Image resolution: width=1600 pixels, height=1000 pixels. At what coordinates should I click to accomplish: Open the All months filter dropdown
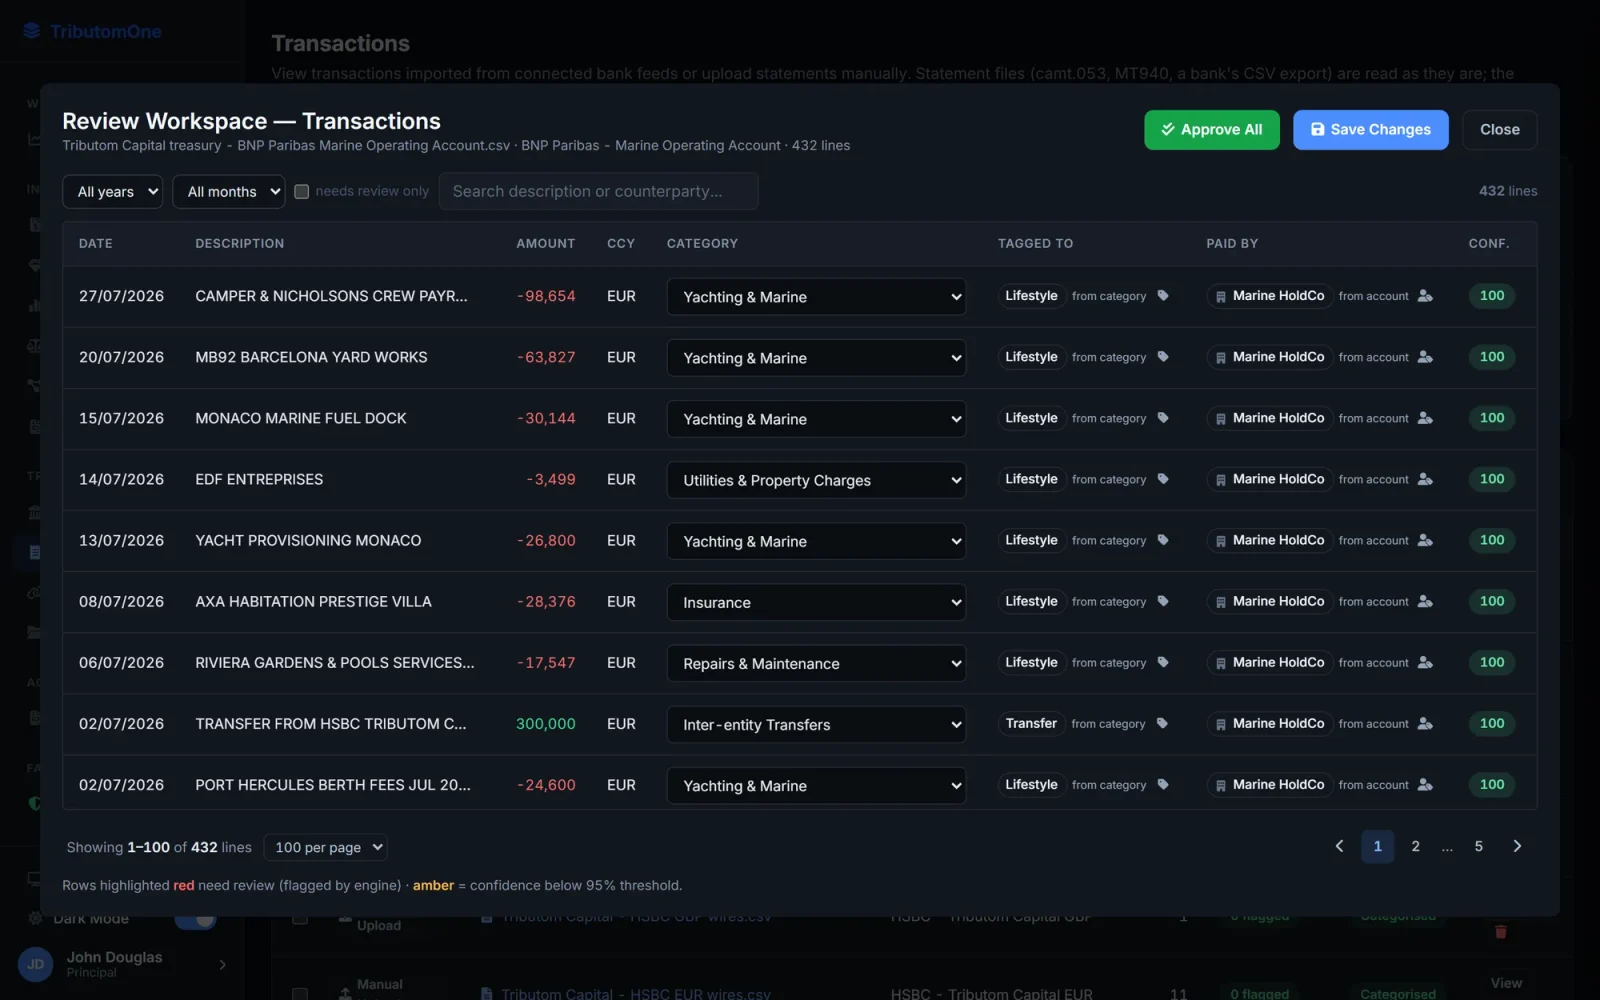coord(229,191)
